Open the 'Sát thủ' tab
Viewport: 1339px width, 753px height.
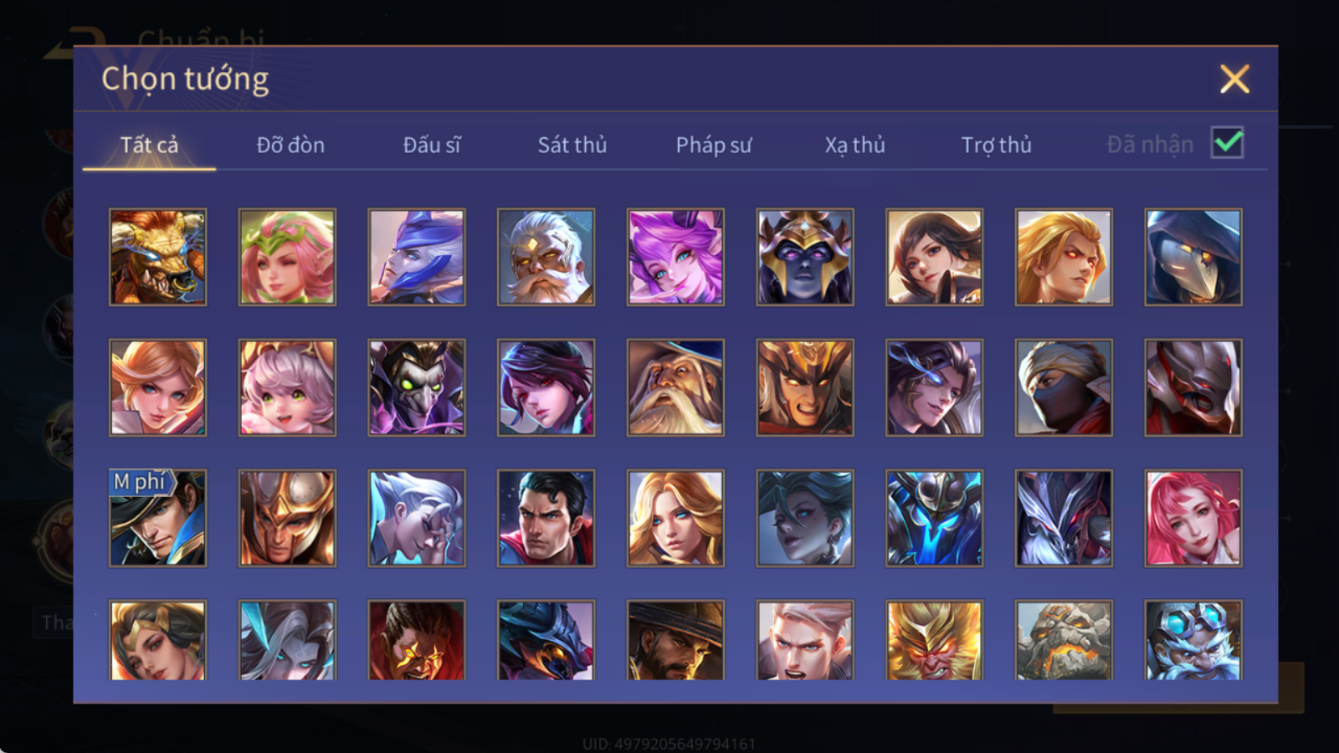click(572, 145)
